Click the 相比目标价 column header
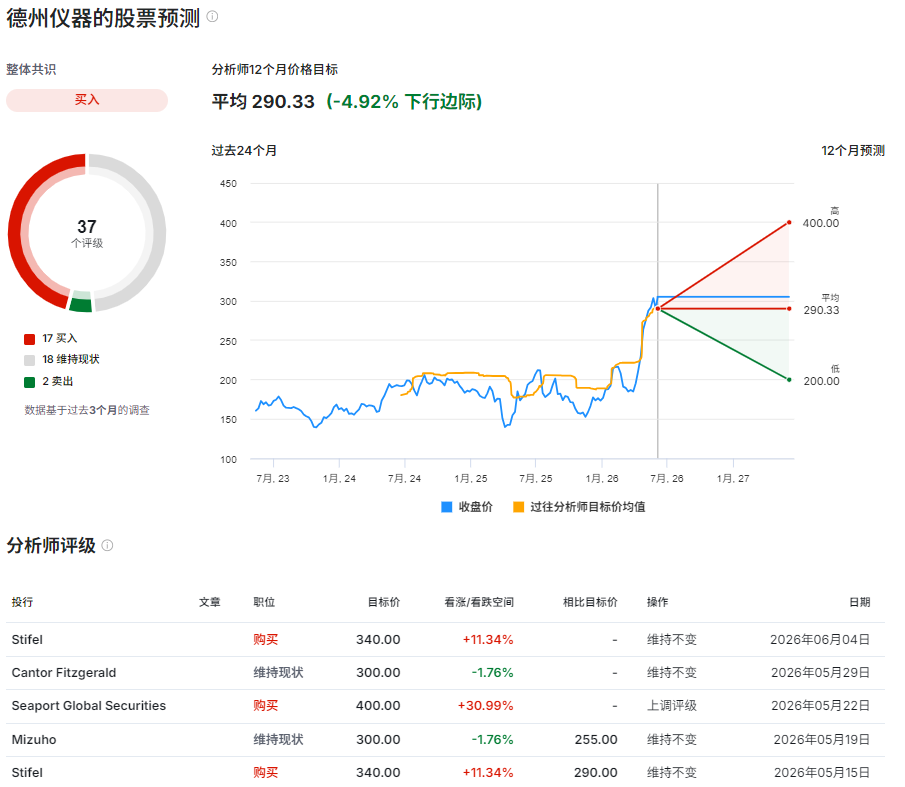This screenshot has width=905, height=787. tap(590, 602)
